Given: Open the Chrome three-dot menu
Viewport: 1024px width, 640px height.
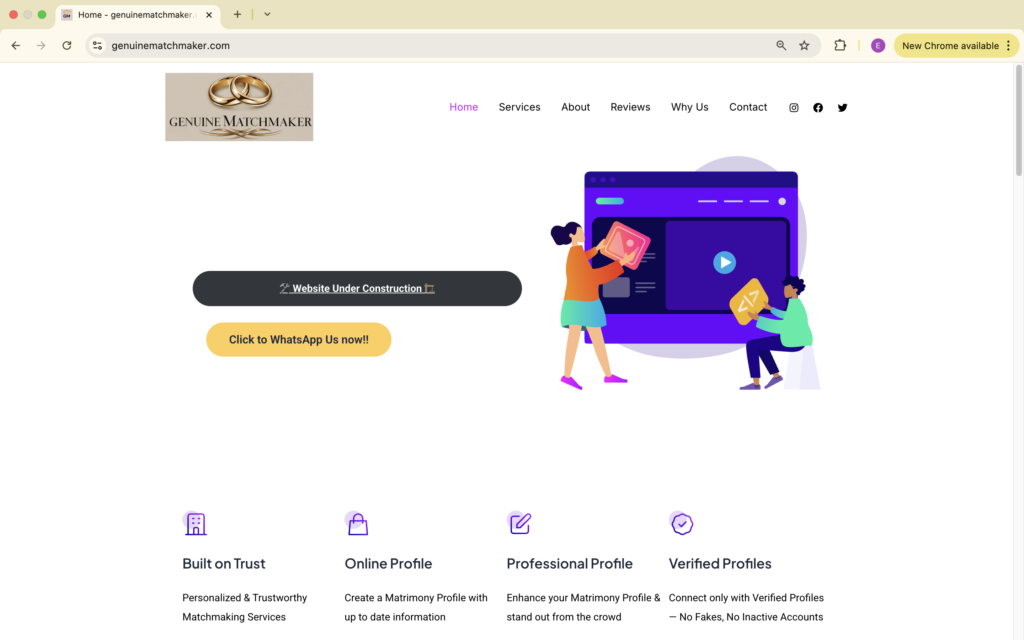Looking at the screenshot, I should [1008, 46].
